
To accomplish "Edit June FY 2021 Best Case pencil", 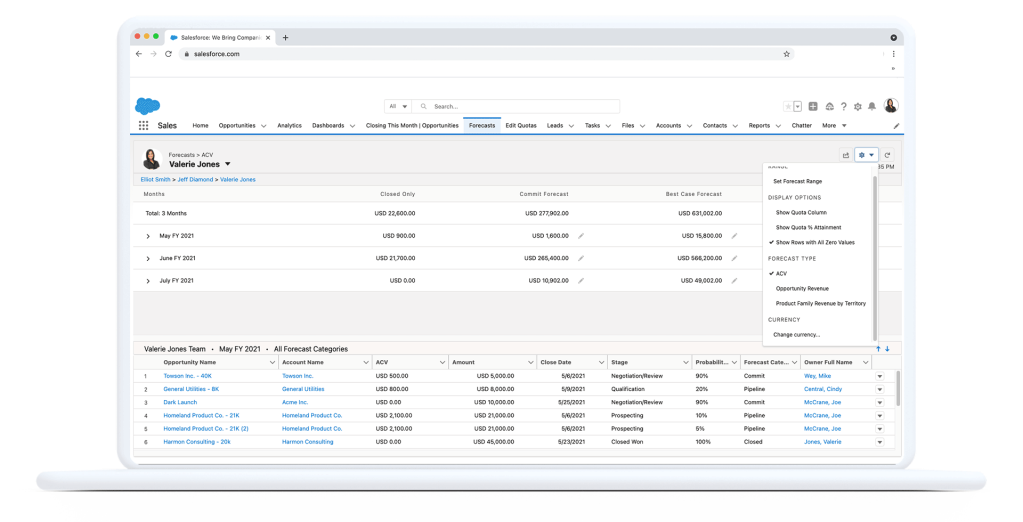I will 734,258.
